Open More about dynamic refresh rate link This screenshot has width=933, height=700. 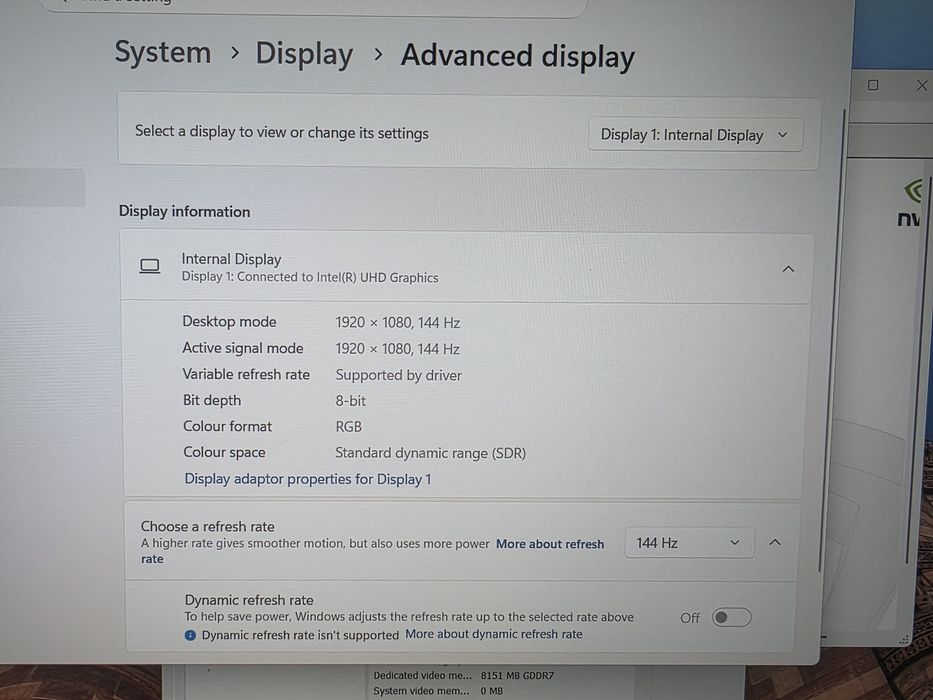[x=494, y=634]
